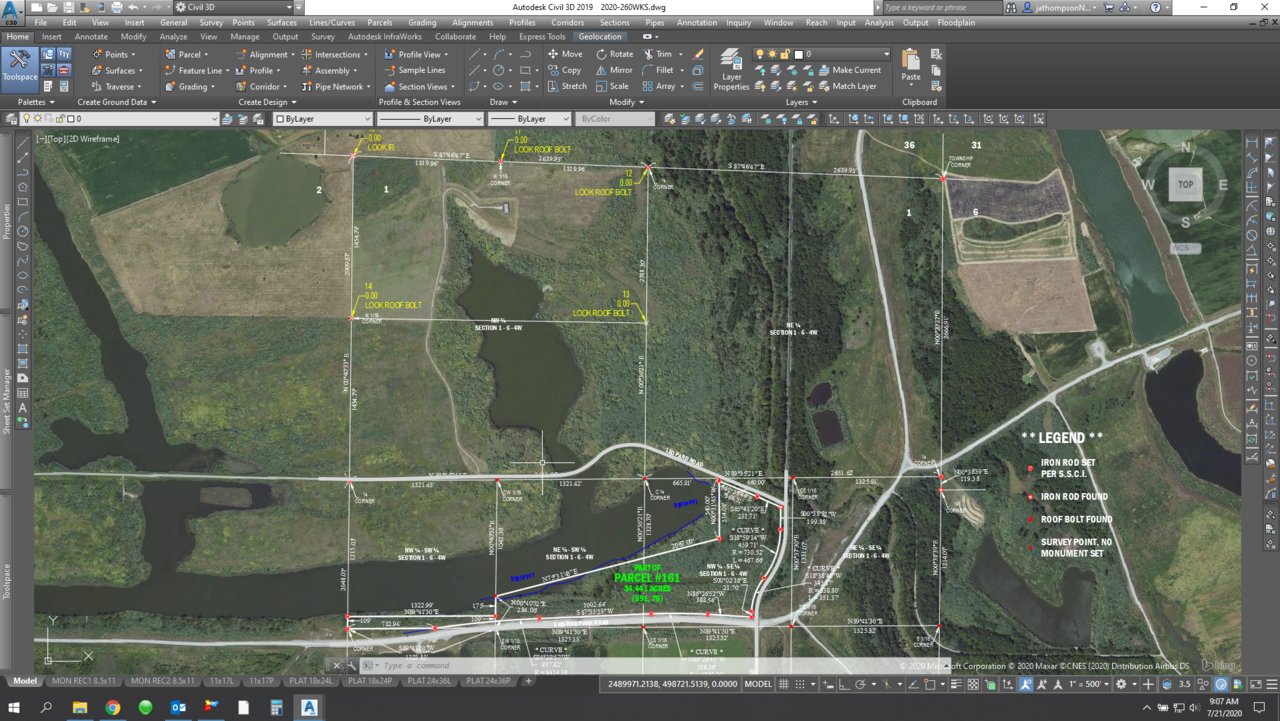Toggle grid display in status bar

(785, 684)
